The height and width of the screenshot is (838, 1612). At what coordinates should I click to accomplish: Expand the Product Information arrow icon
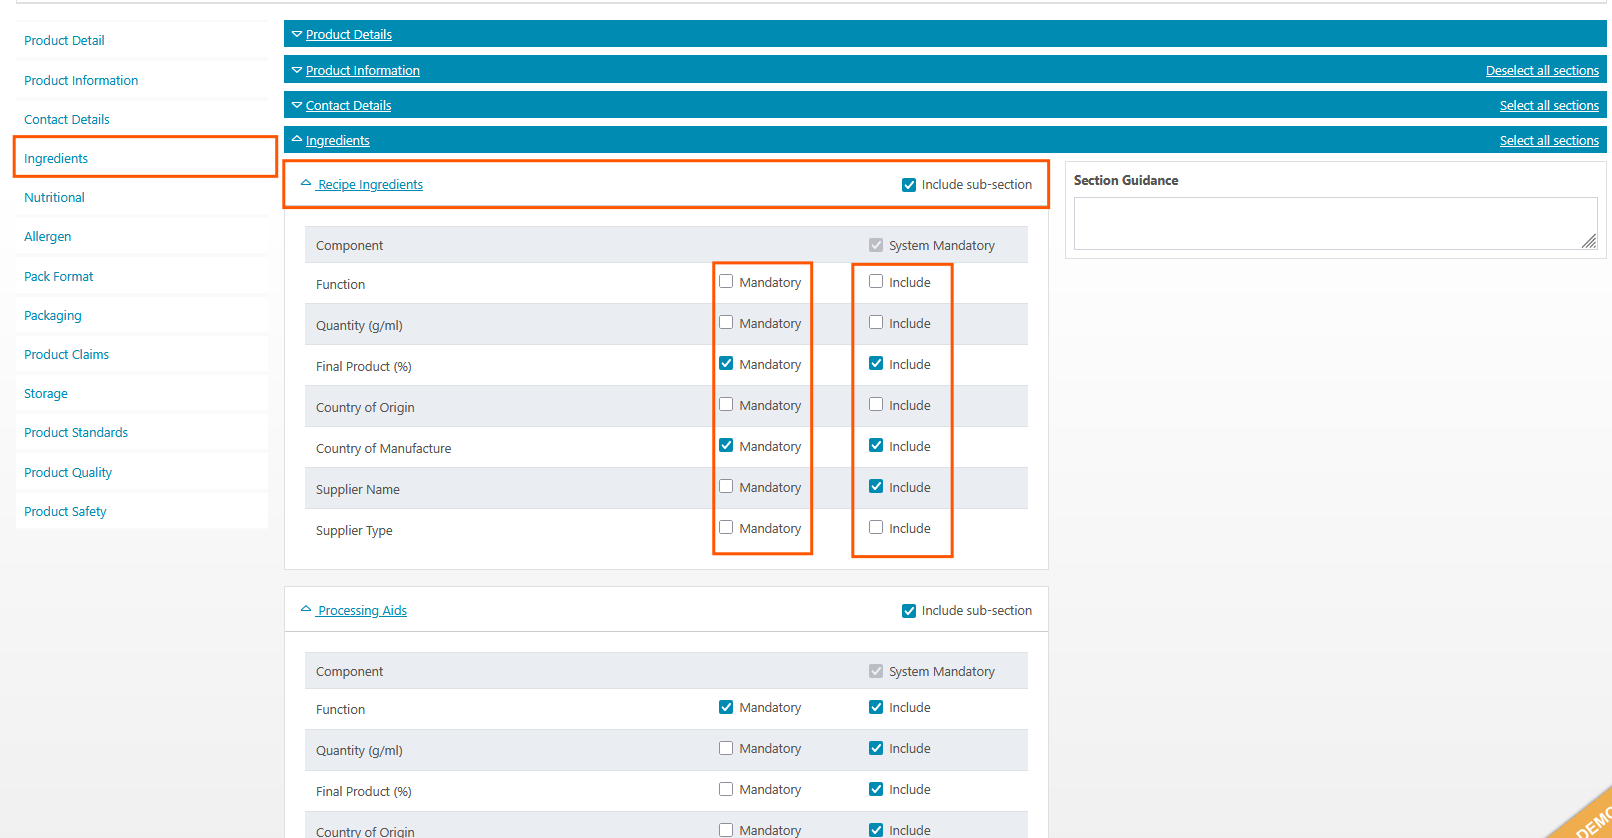tap(297, 70)
